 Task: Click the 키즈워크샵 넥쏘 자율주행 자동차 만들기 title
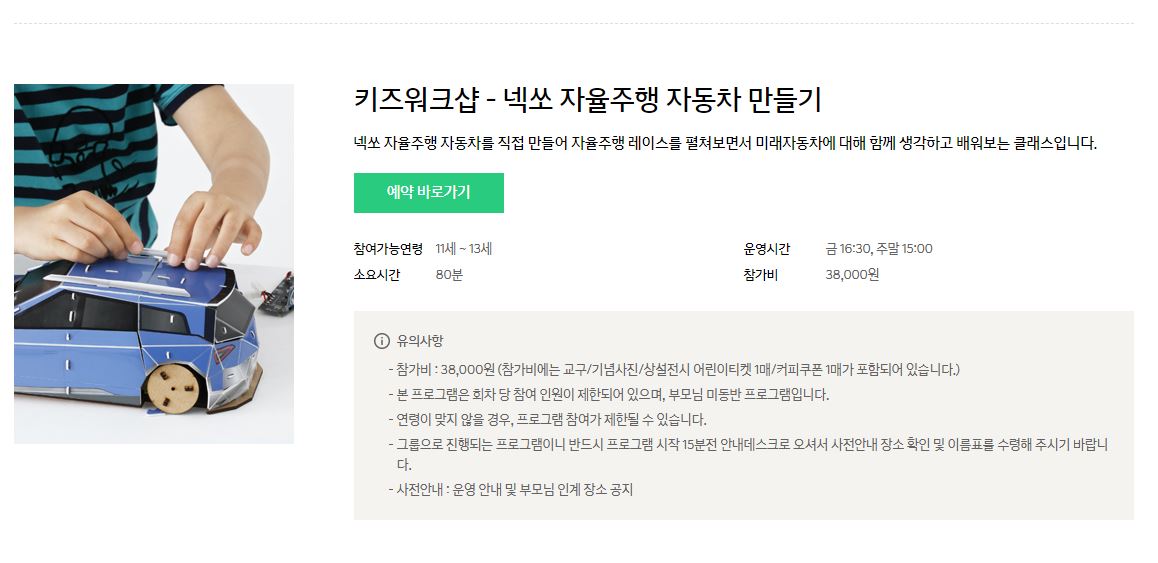(588, 100)
